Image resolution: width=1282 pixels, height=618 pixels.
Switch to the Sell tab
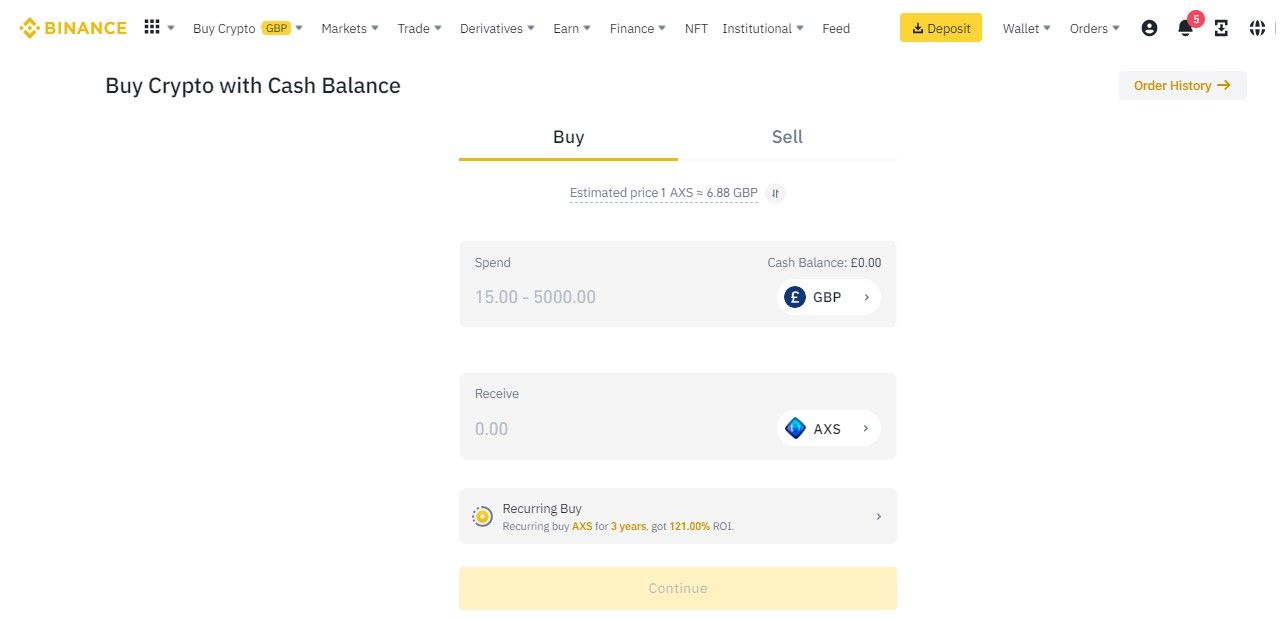[x=787, y=137]
